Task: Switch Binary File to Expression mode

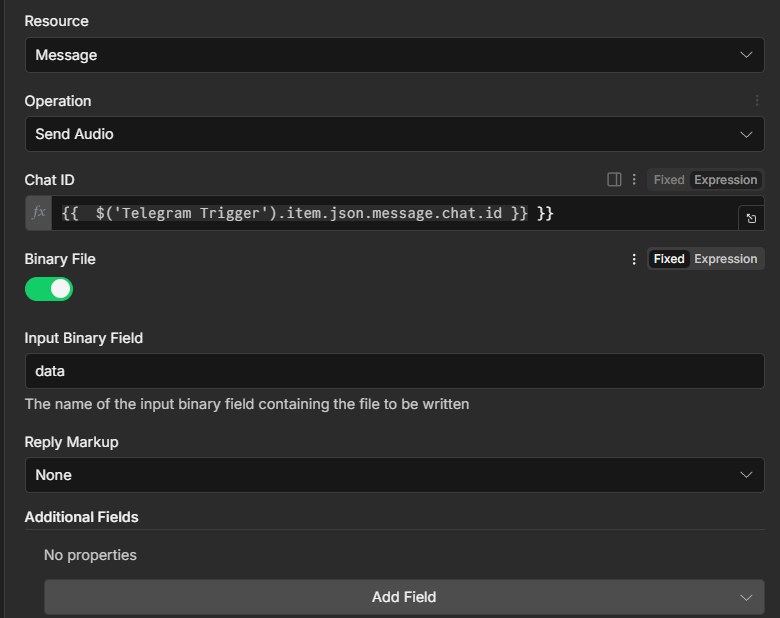Action: pyautogui.click(x=725, y=259)
